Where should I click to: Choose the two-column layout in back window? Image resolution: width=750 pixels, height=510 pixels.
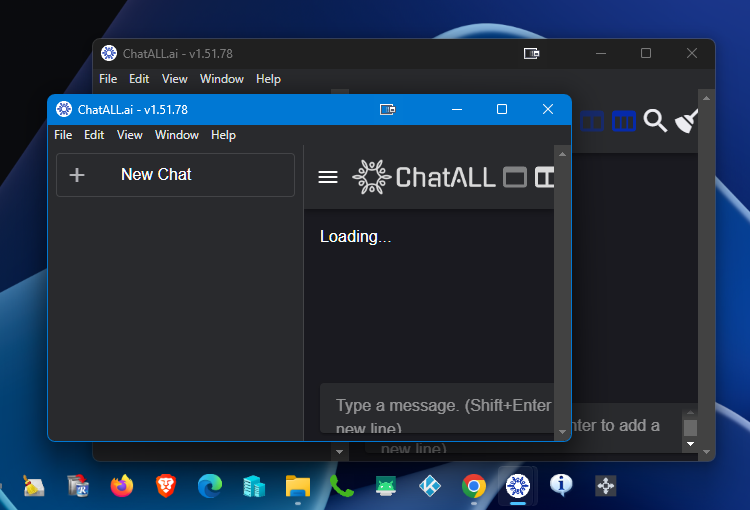point(592,121)
